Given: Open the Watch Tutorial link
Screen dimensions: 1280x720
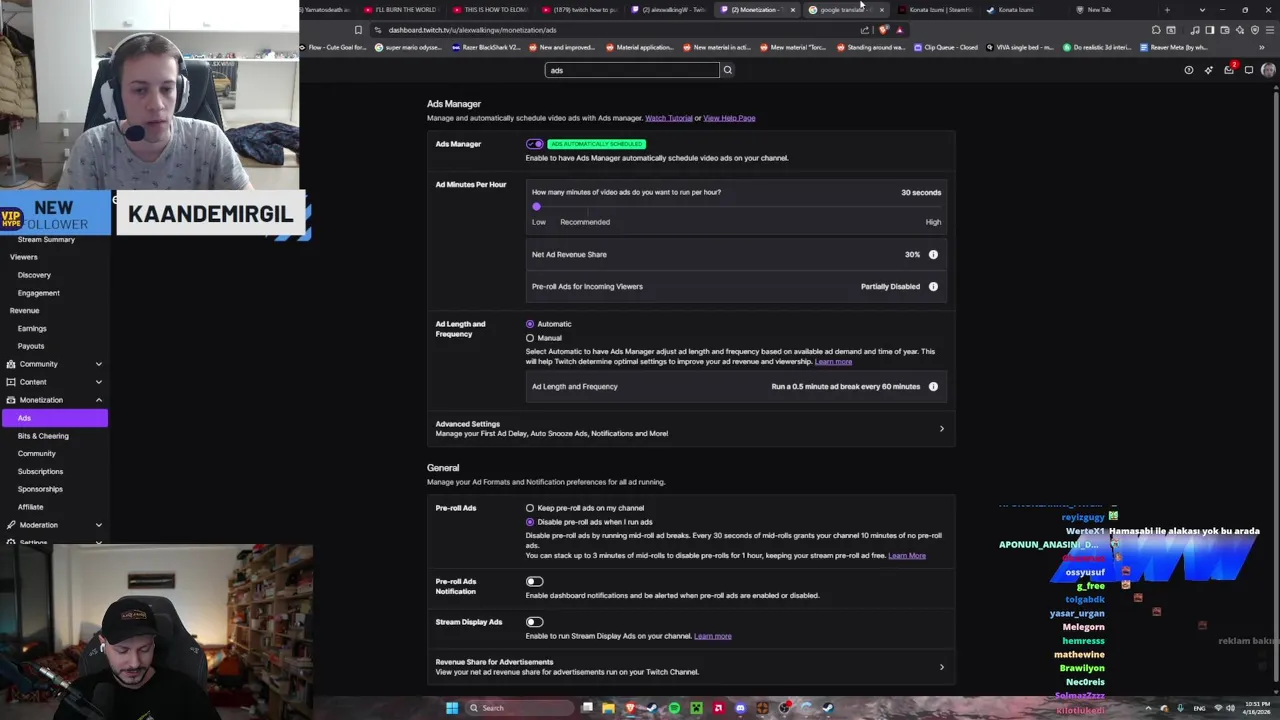Looking at the screenshot, I should coord(669,118).
